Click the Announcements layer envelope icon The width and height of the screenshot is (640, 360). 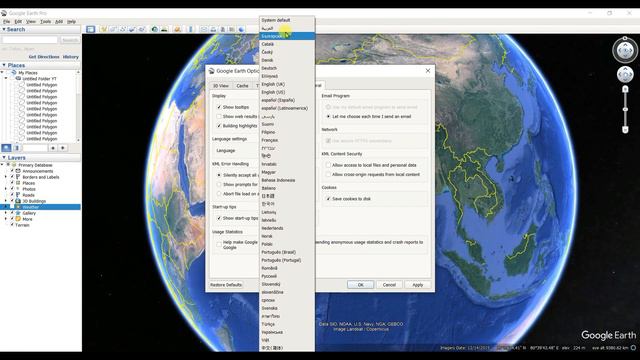(18, 171)
